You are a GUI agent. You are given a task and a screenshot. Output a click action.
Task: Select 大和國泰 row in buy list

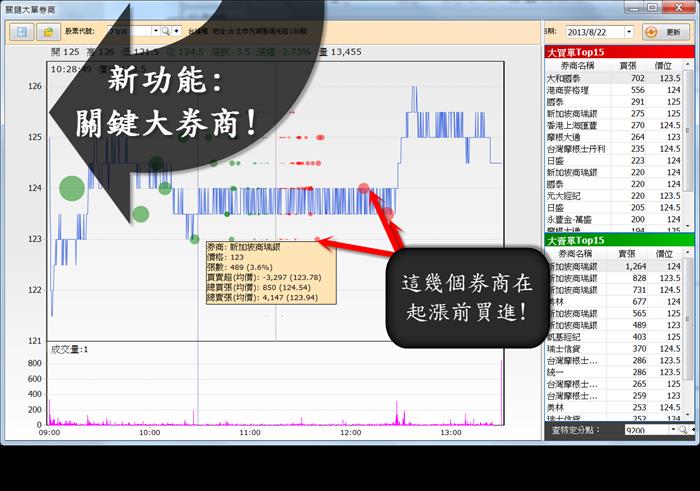pos(614,78)
